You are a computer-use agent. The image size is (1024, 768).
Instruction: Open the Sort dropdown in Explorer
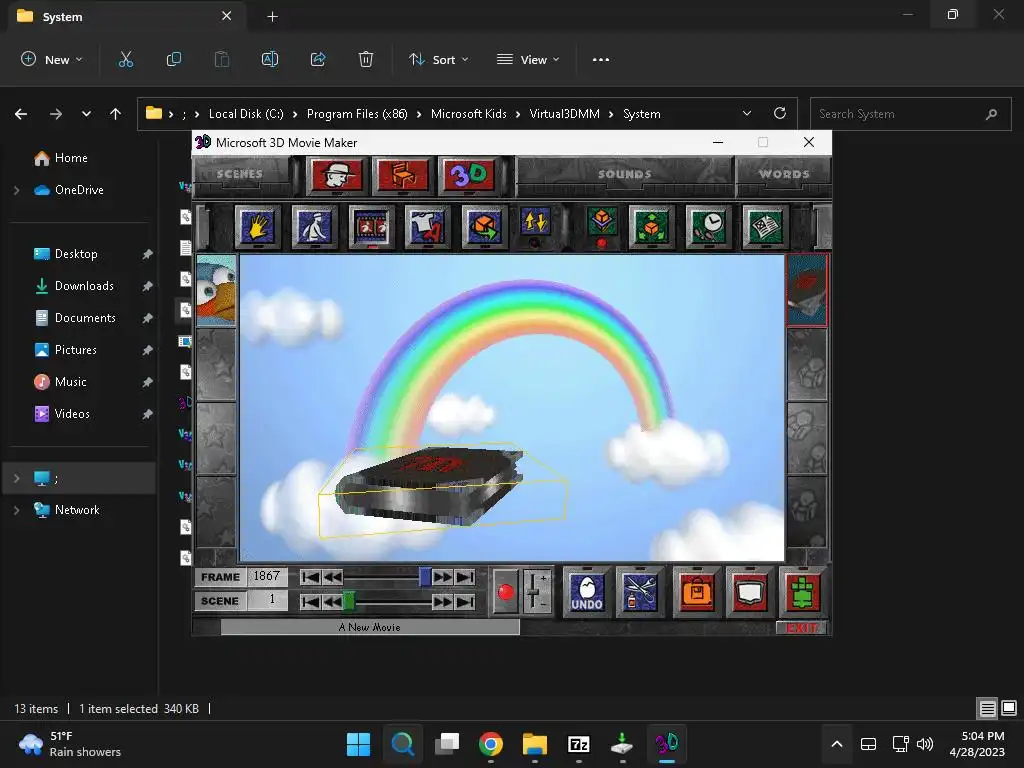pyautogui.click(x=438, y=59)
